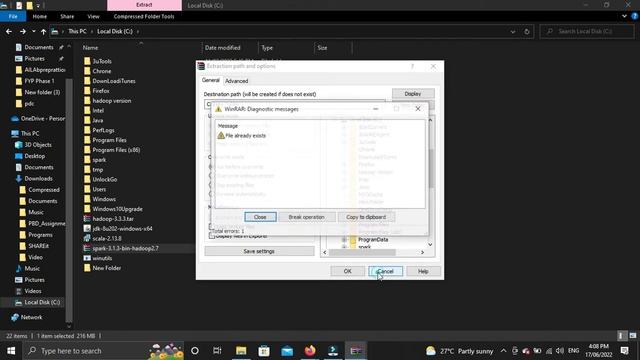Sort by Type column header
The height and width of the screenshot is (360, 640).
point(267,48)
